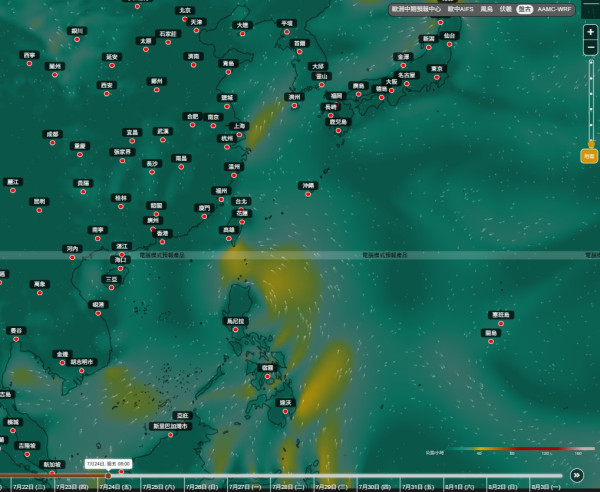Jump to 7月27日 on the timeline
The height and width of the screenshot is (492, 600).
(245, 487)
